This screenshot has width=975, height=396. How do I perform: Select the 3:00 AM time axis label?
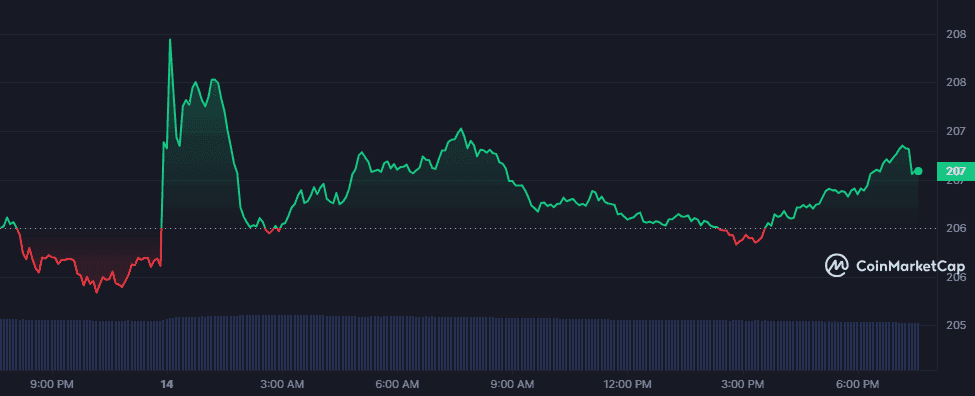tap(282, 384)
